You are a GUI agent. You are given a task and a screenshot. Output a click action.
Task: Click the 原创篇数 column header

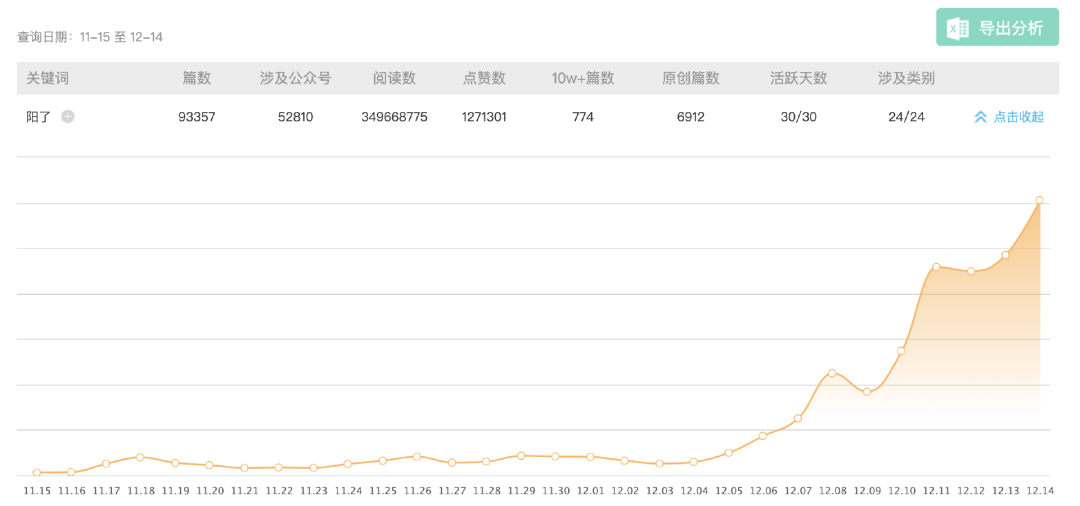[691, 78]
